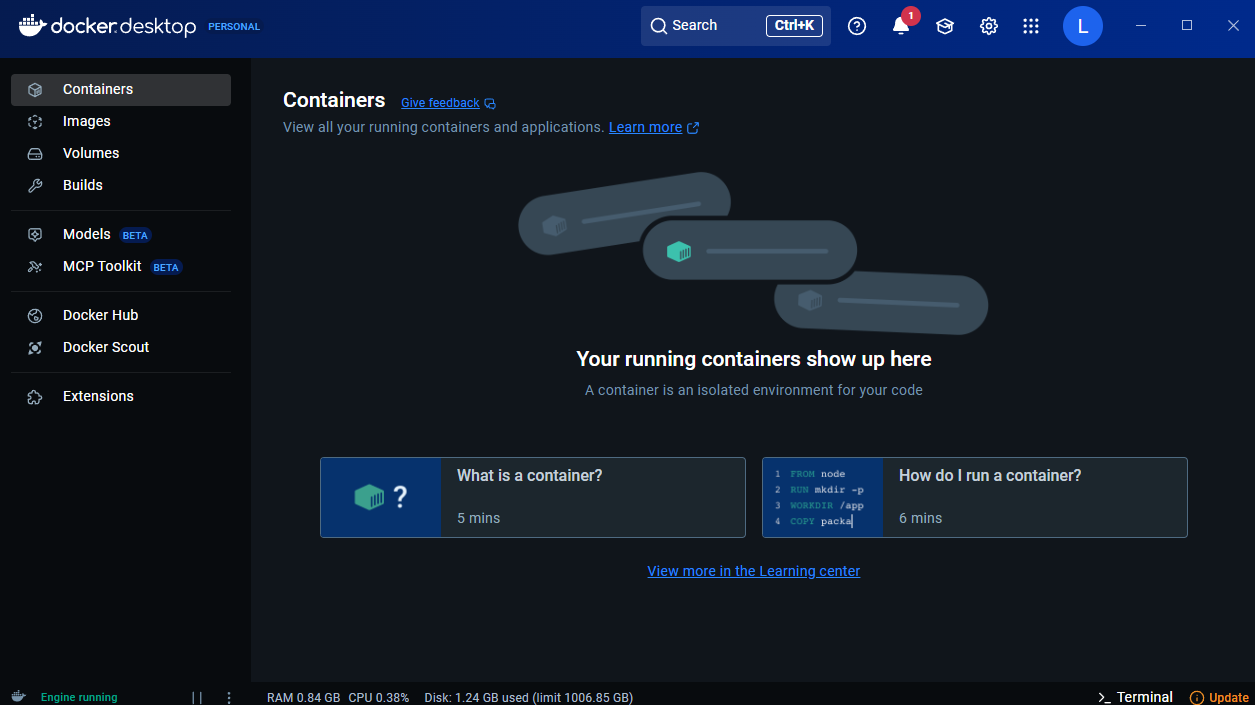This screenshot has height=705, width=1255.
Task: Open the 'What is a container?' card
Action: [x=533, y=498]
